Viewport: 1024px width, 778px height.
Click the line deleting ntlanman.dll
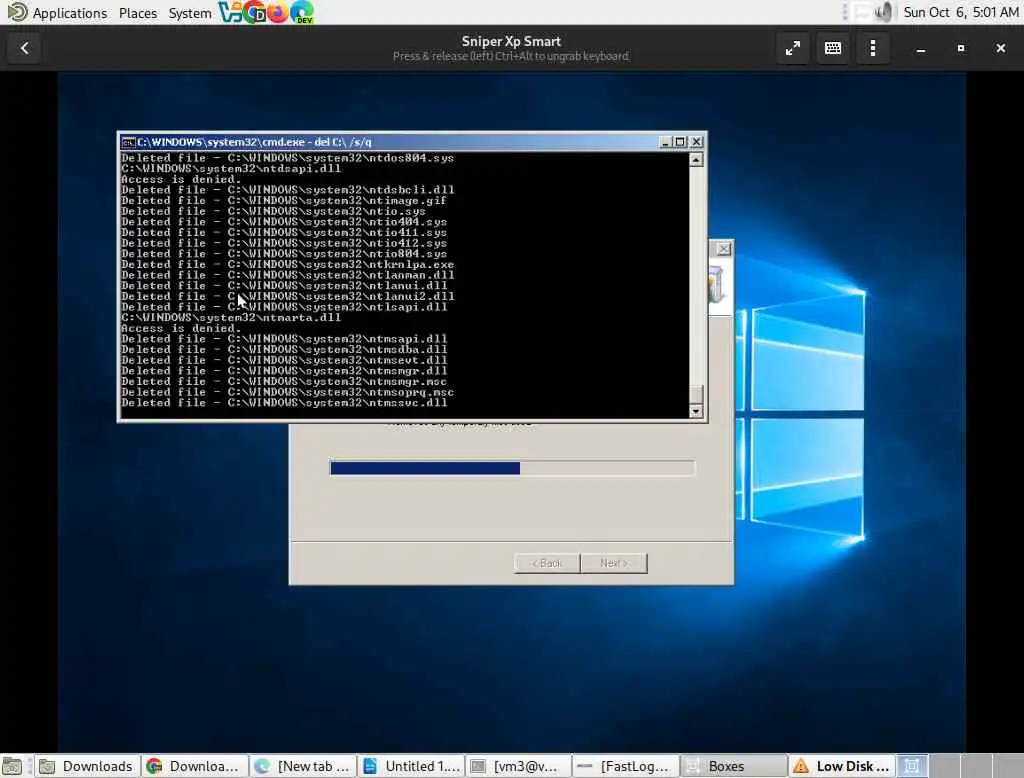(287, 275)
